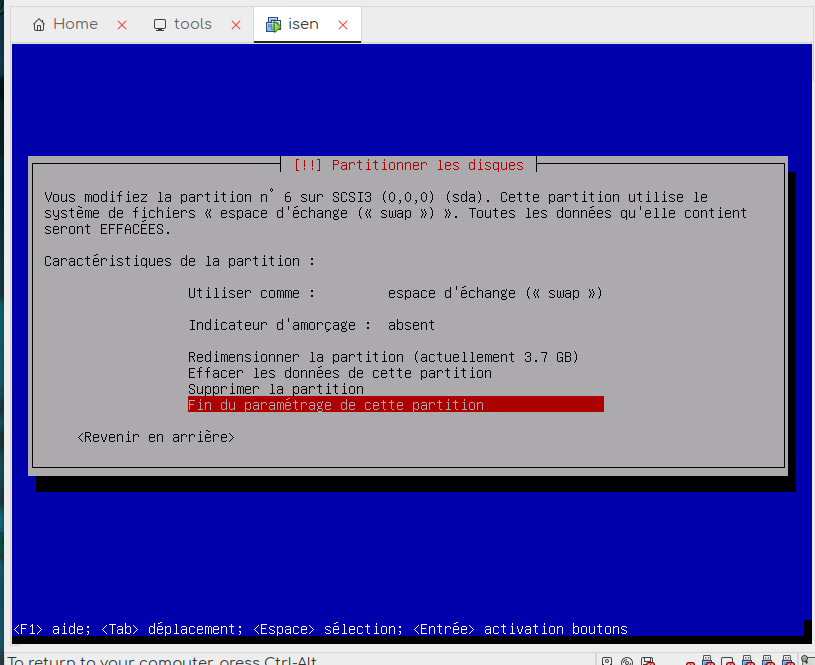Choose 'Effacer les données de cette partition'
The image size is (815, 665).
(x=340, y=373)
